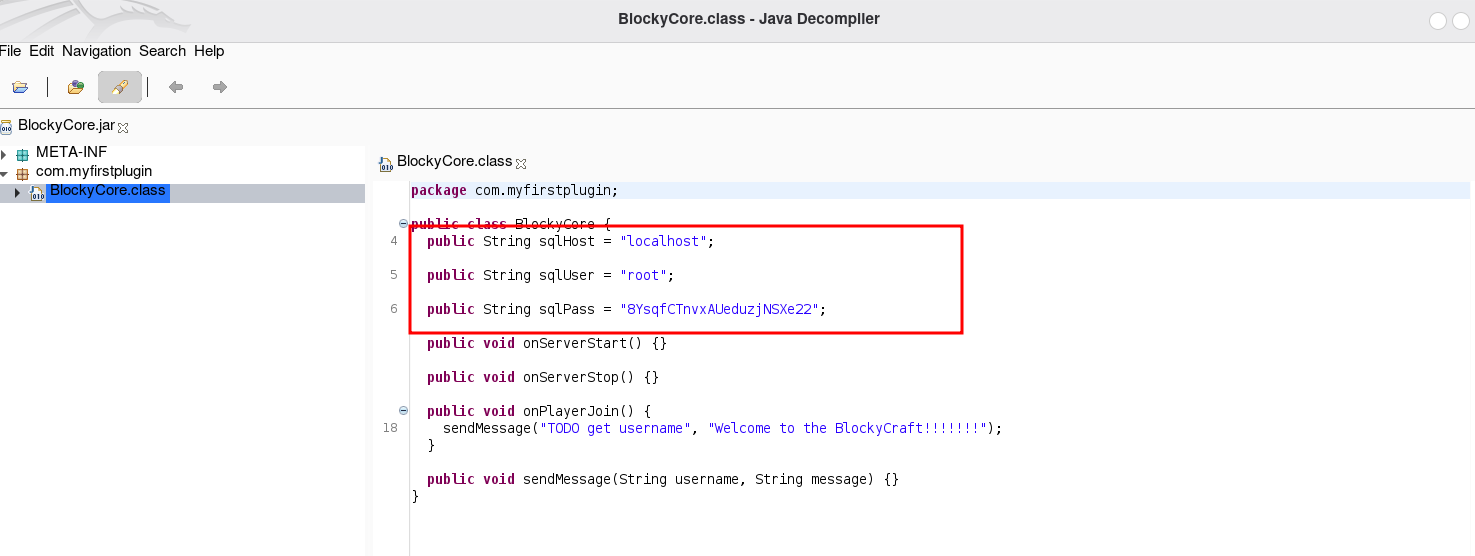Open the Navigation menu
Screen dimensions: 1475x556
96,51
